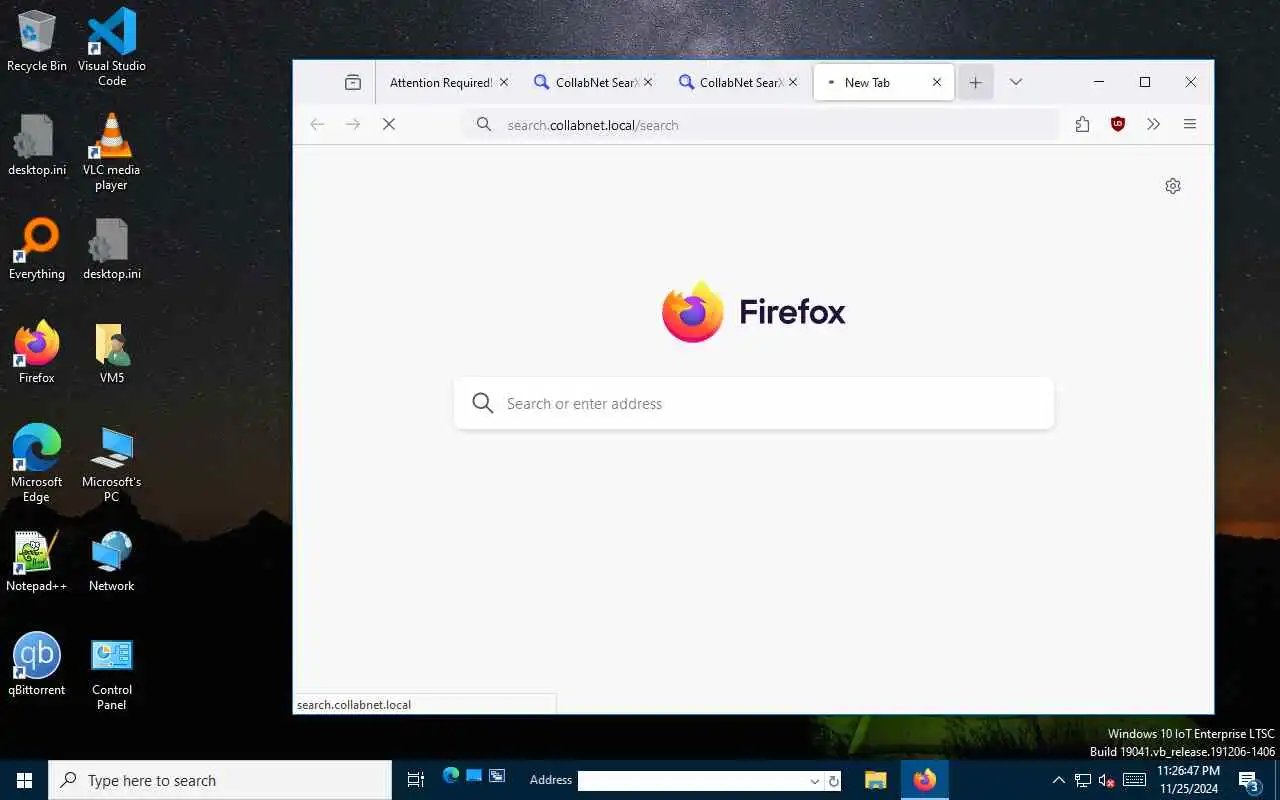Click the Switch windows quick launch icon
The image size is (1280, 800).
(497, 776)
